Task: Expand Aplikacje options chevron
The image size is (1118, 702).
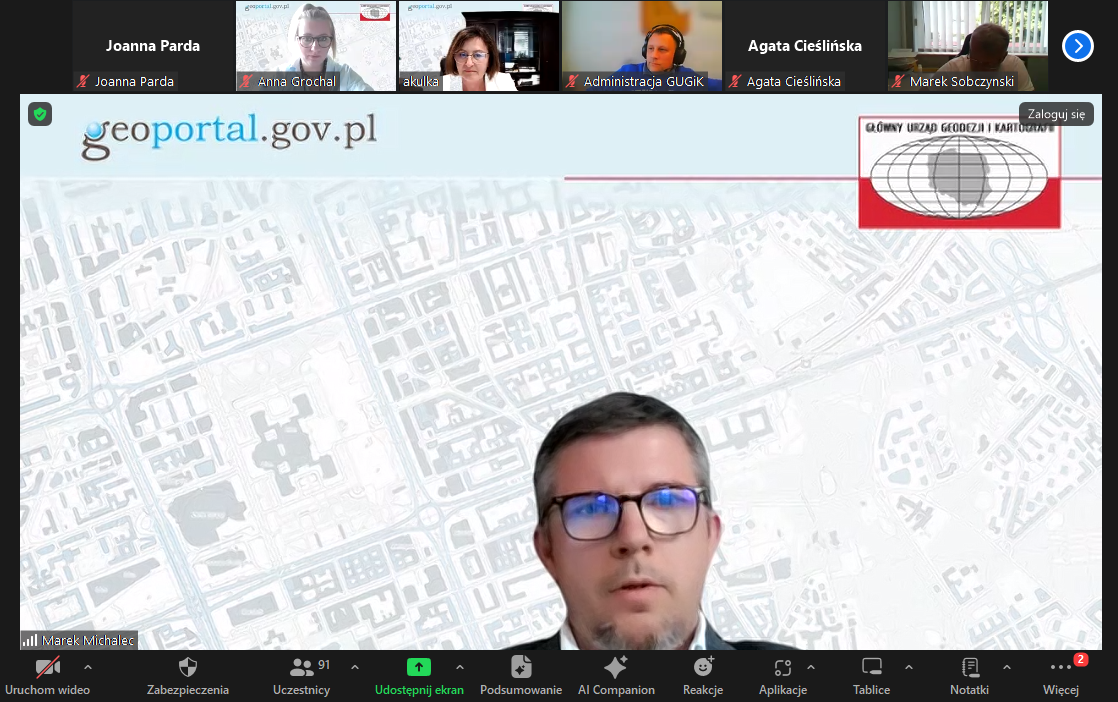Action: coord(811,667)
